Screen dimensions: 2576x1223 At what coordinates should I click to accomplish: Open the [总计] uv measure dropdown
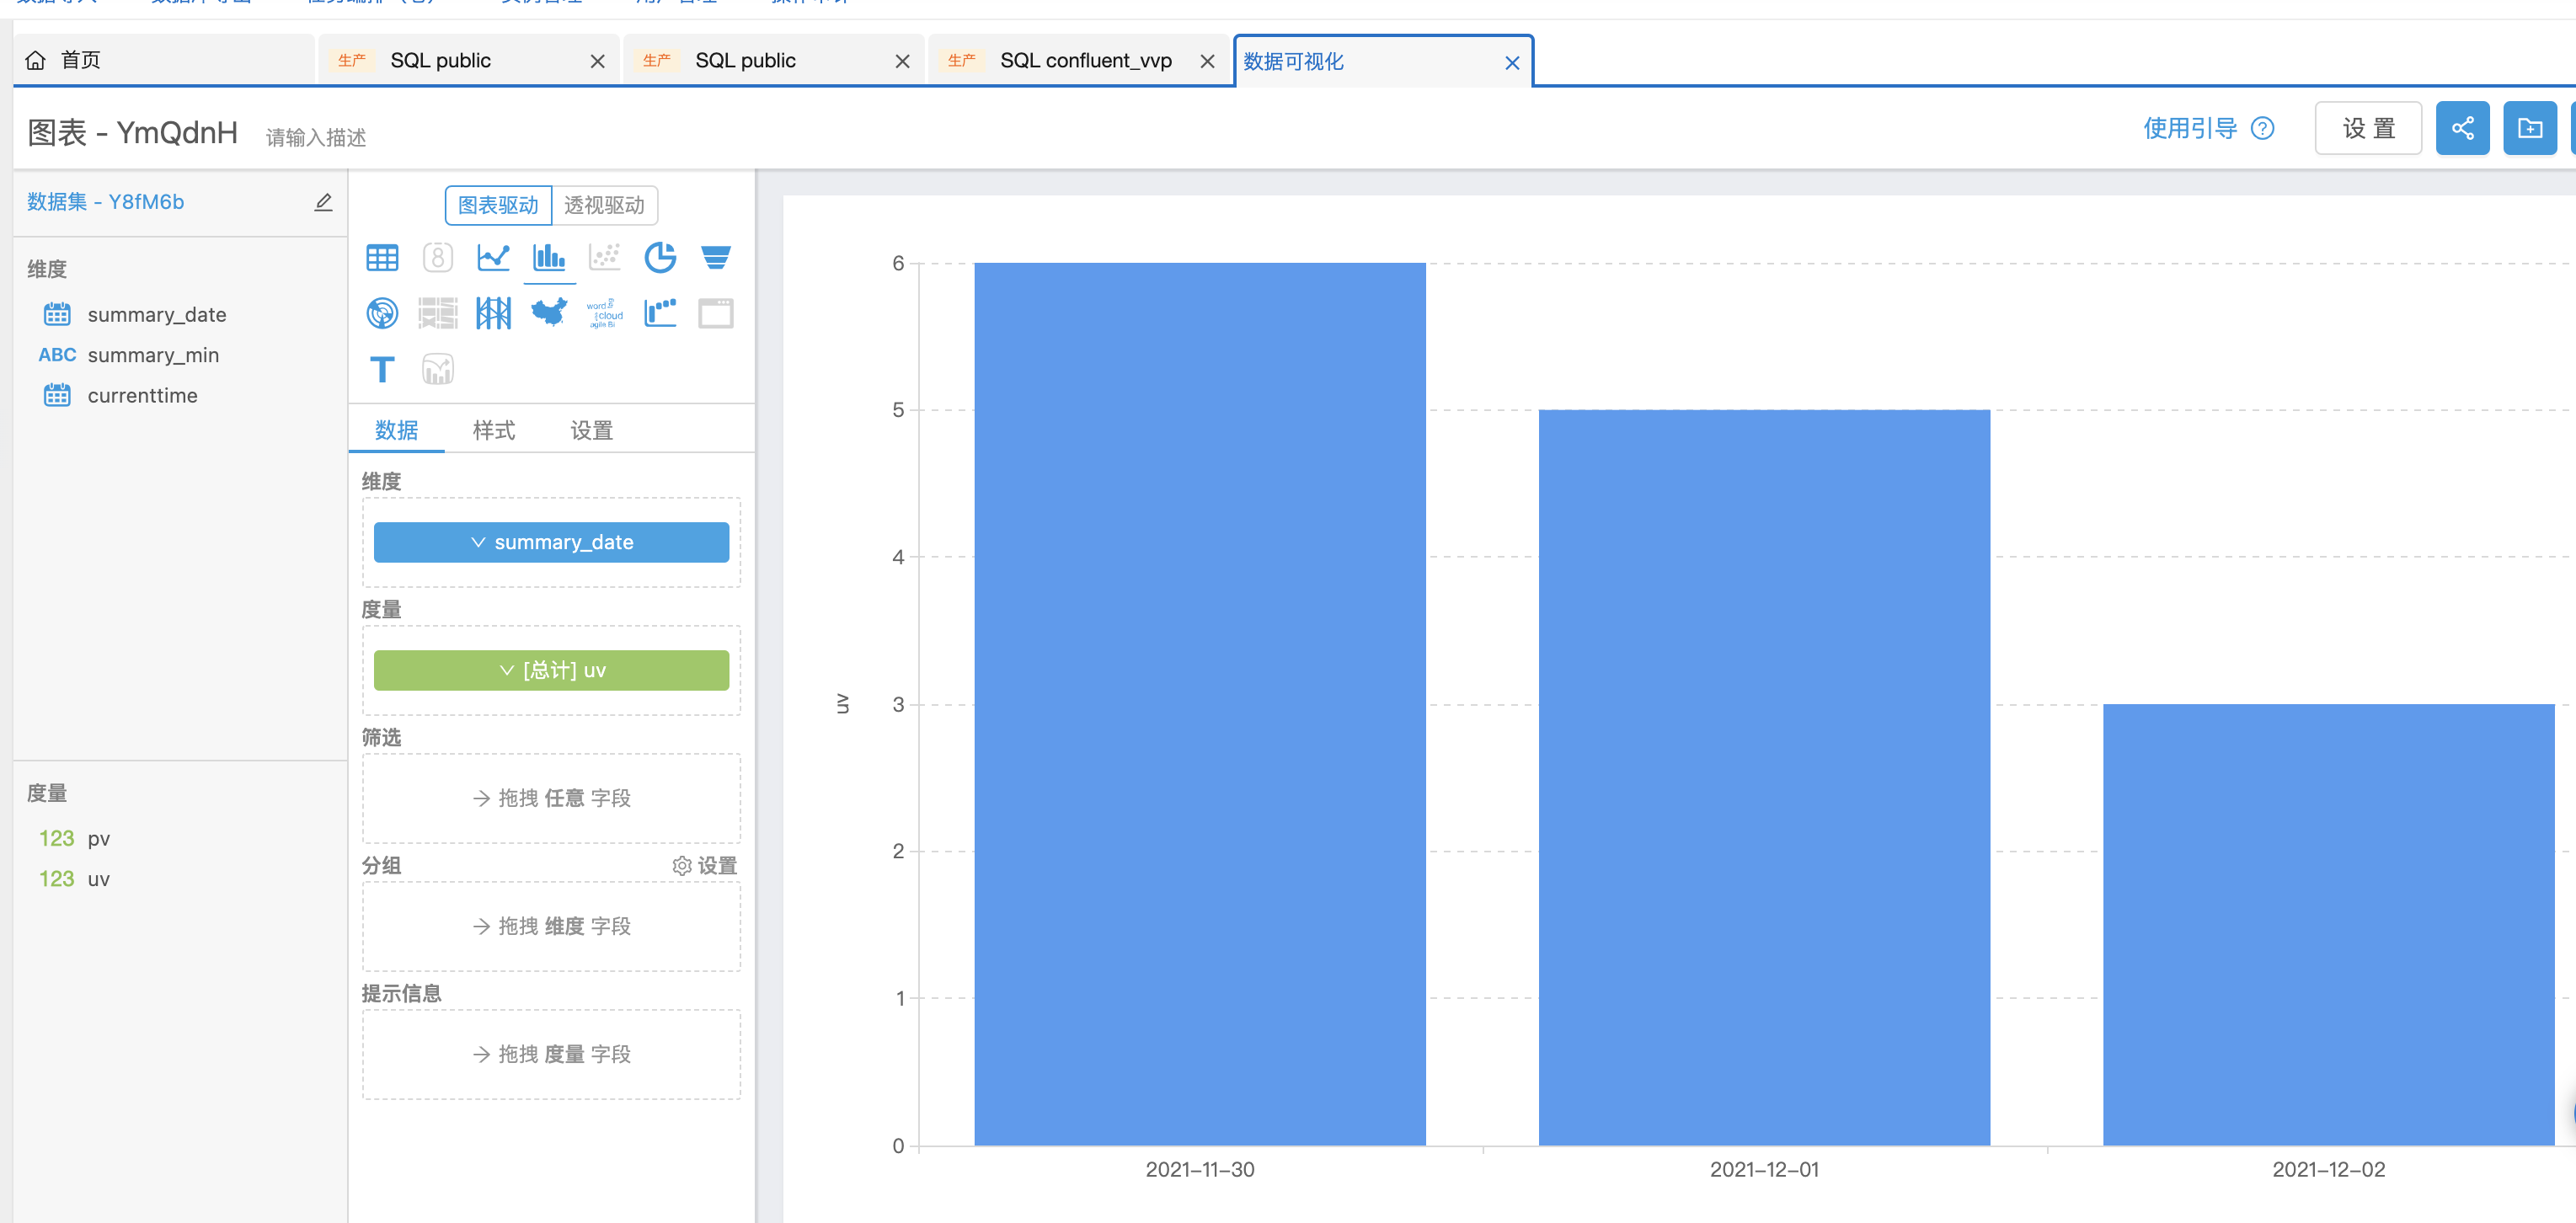coord(551,670)
